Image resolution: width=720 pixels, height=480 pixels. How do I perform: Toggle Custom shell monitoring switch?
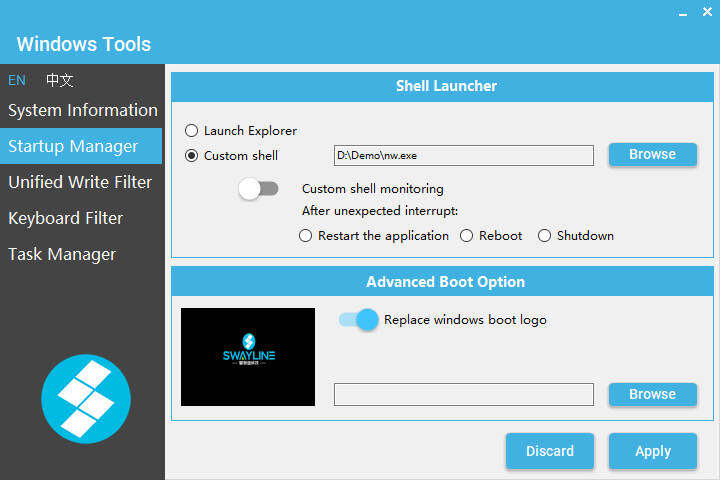point(259,189)
